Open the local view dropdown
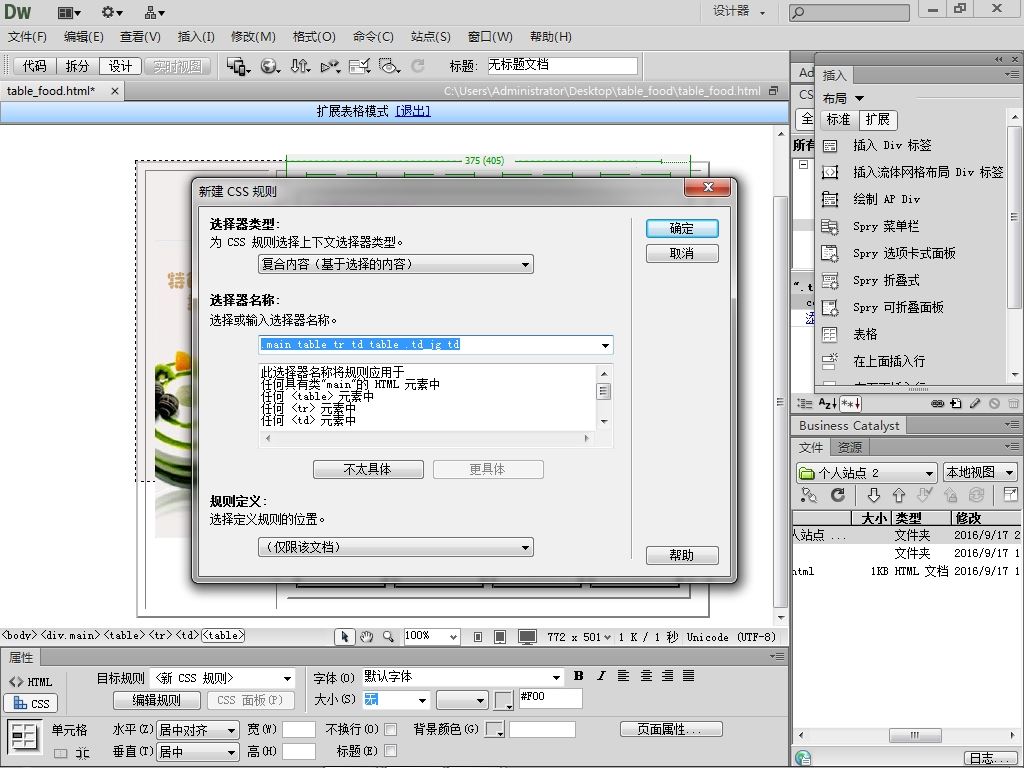Screen dimensions: 1024x768 [981, 472]
